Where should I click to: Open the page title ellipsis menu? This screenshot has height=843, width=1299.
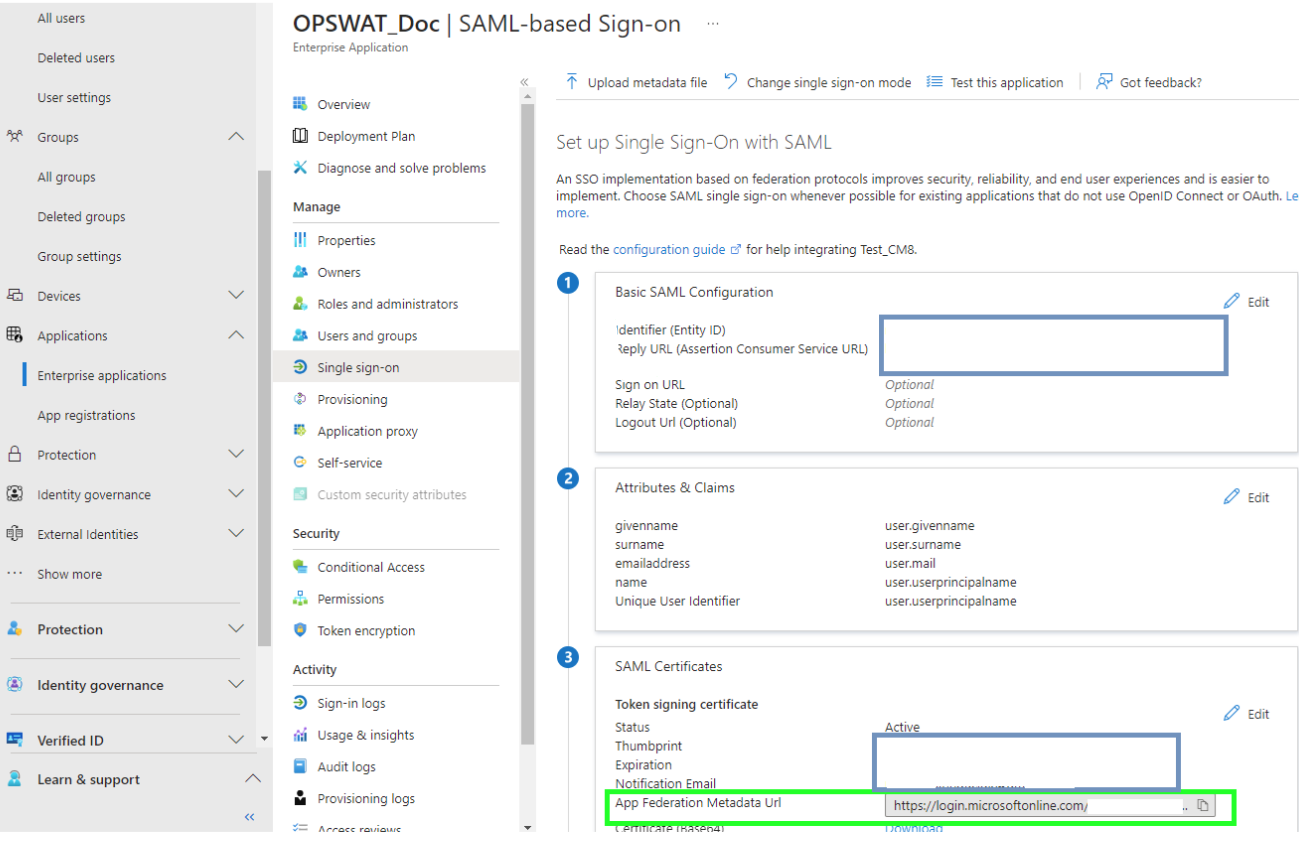[713, 24]
